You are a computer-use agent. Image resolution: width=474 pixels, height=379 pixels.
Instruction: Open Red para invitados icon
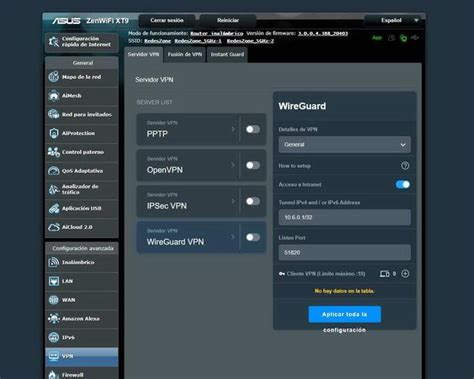click(54, 114)
